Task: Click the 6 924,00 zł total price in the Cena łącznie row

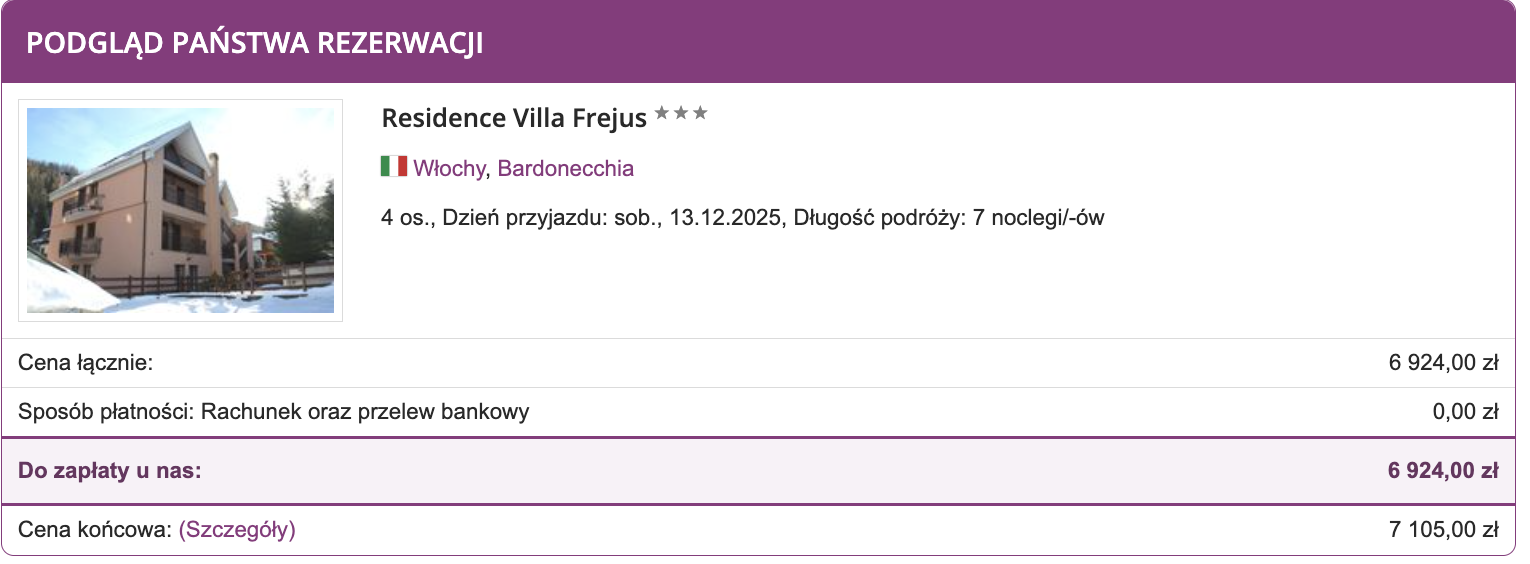Action: tap(1443, 363)
